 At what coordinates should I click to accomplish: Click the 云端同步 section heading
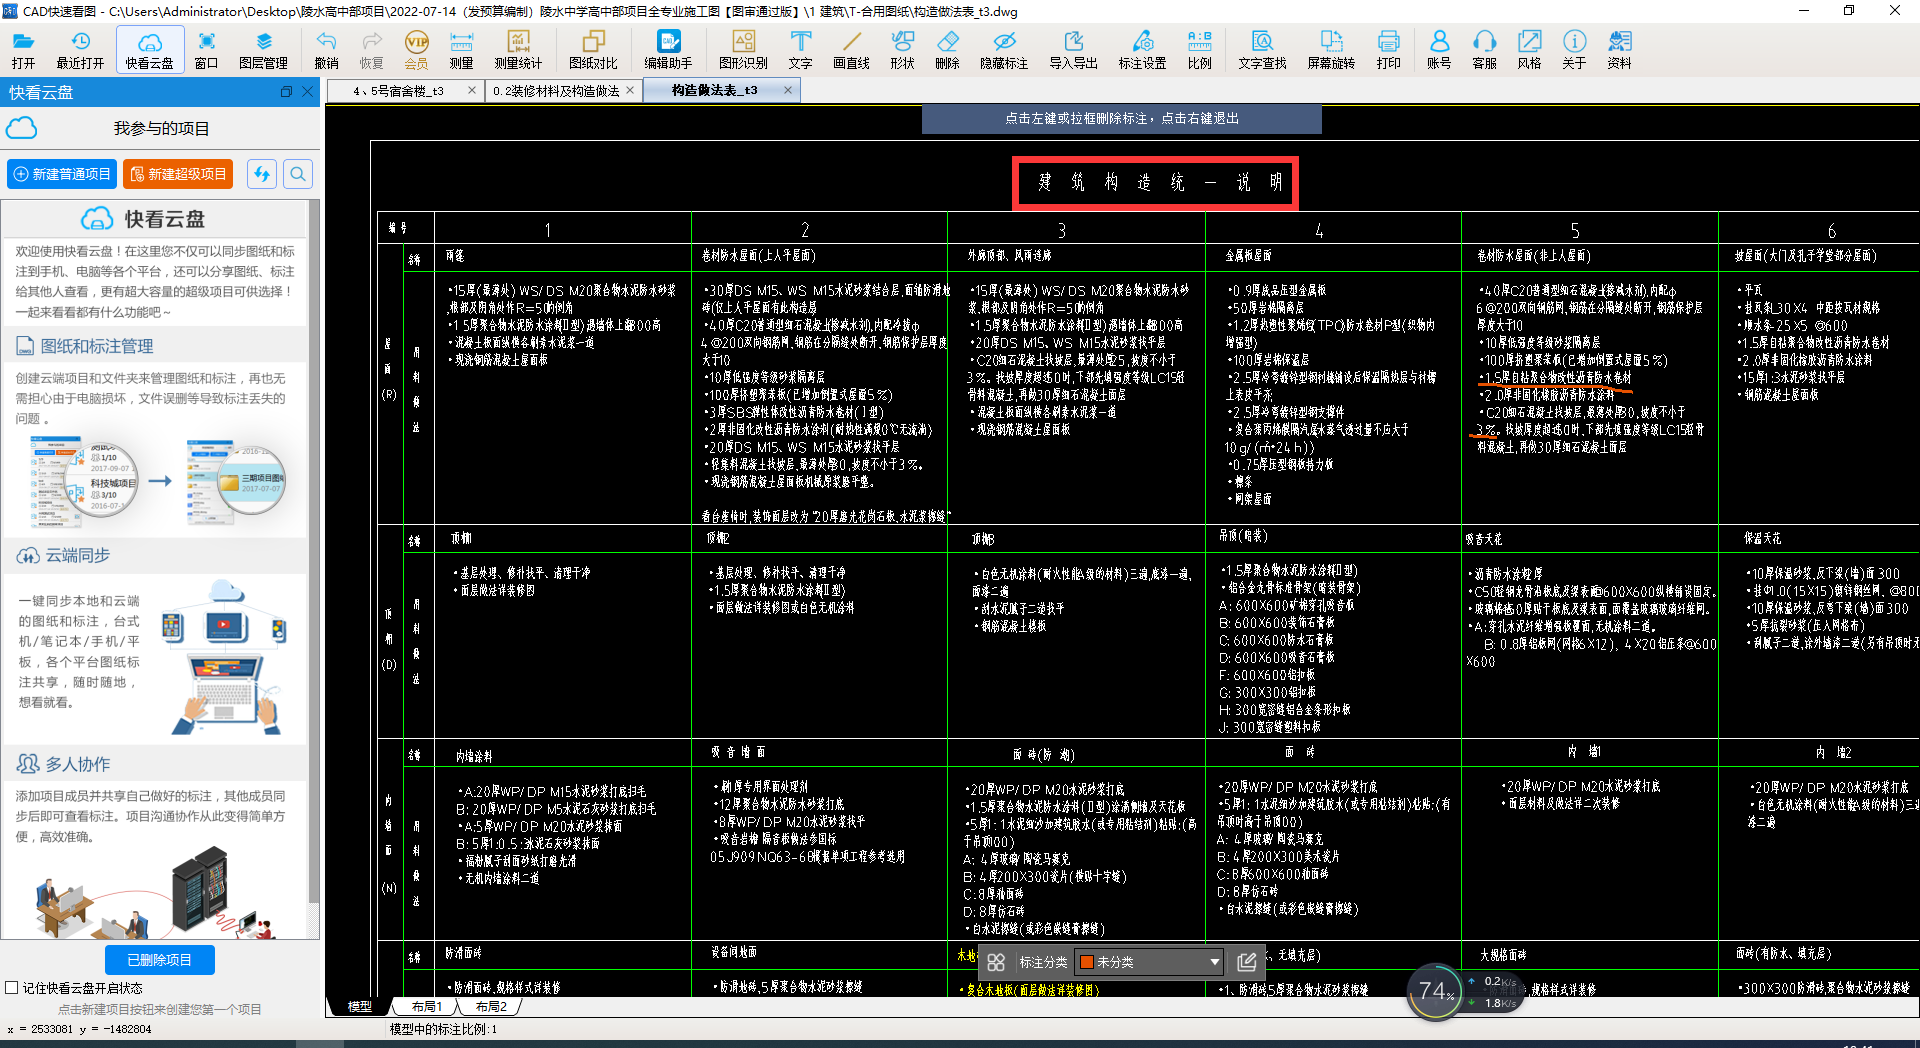coord(77,555)
